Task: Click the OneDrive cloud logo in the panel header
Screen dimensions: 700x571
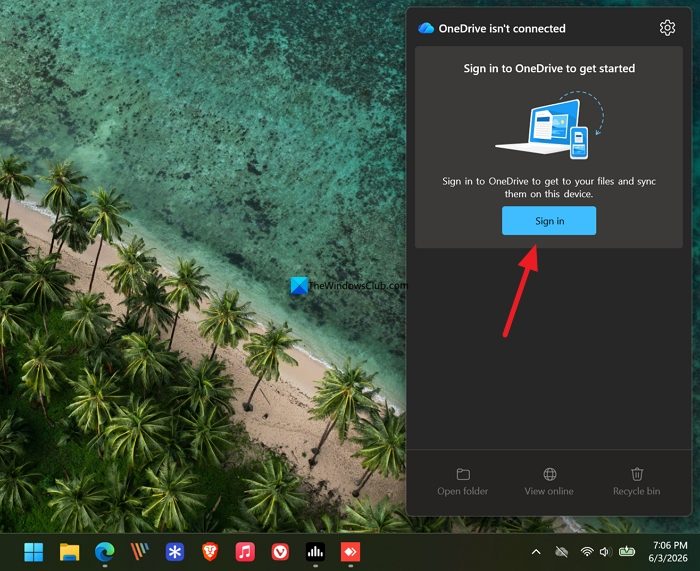Action: click(x=426, y=28)
